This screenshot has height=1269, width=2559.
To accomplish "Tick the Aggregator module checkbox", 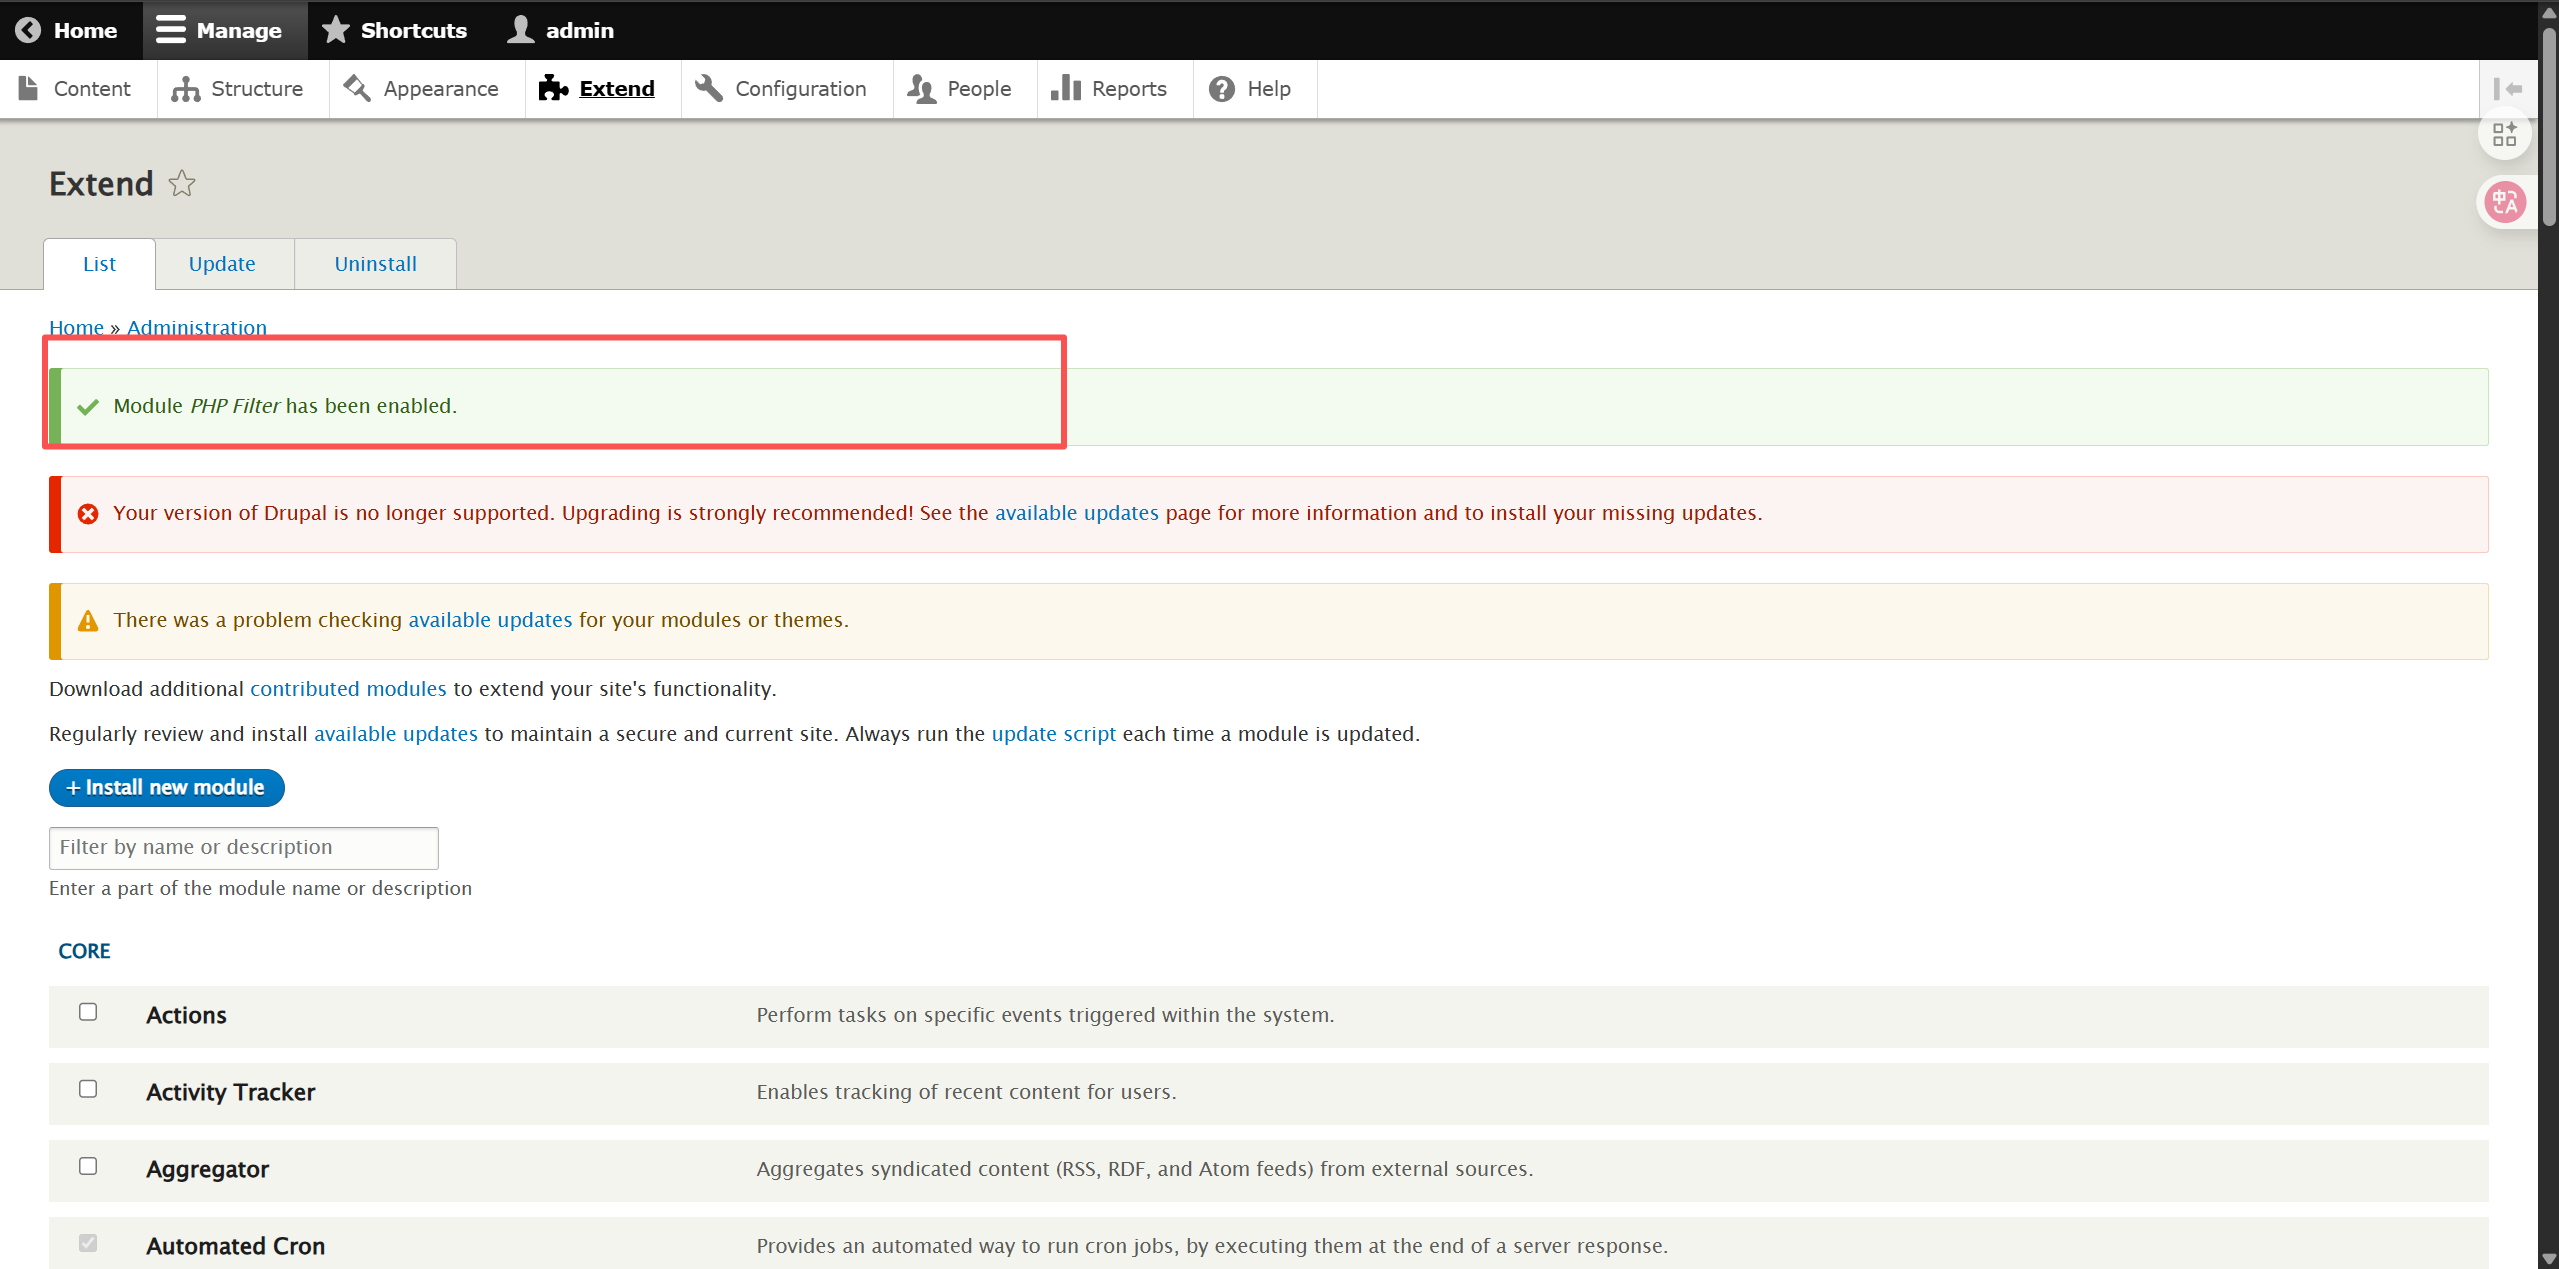I will point(88,1166).
